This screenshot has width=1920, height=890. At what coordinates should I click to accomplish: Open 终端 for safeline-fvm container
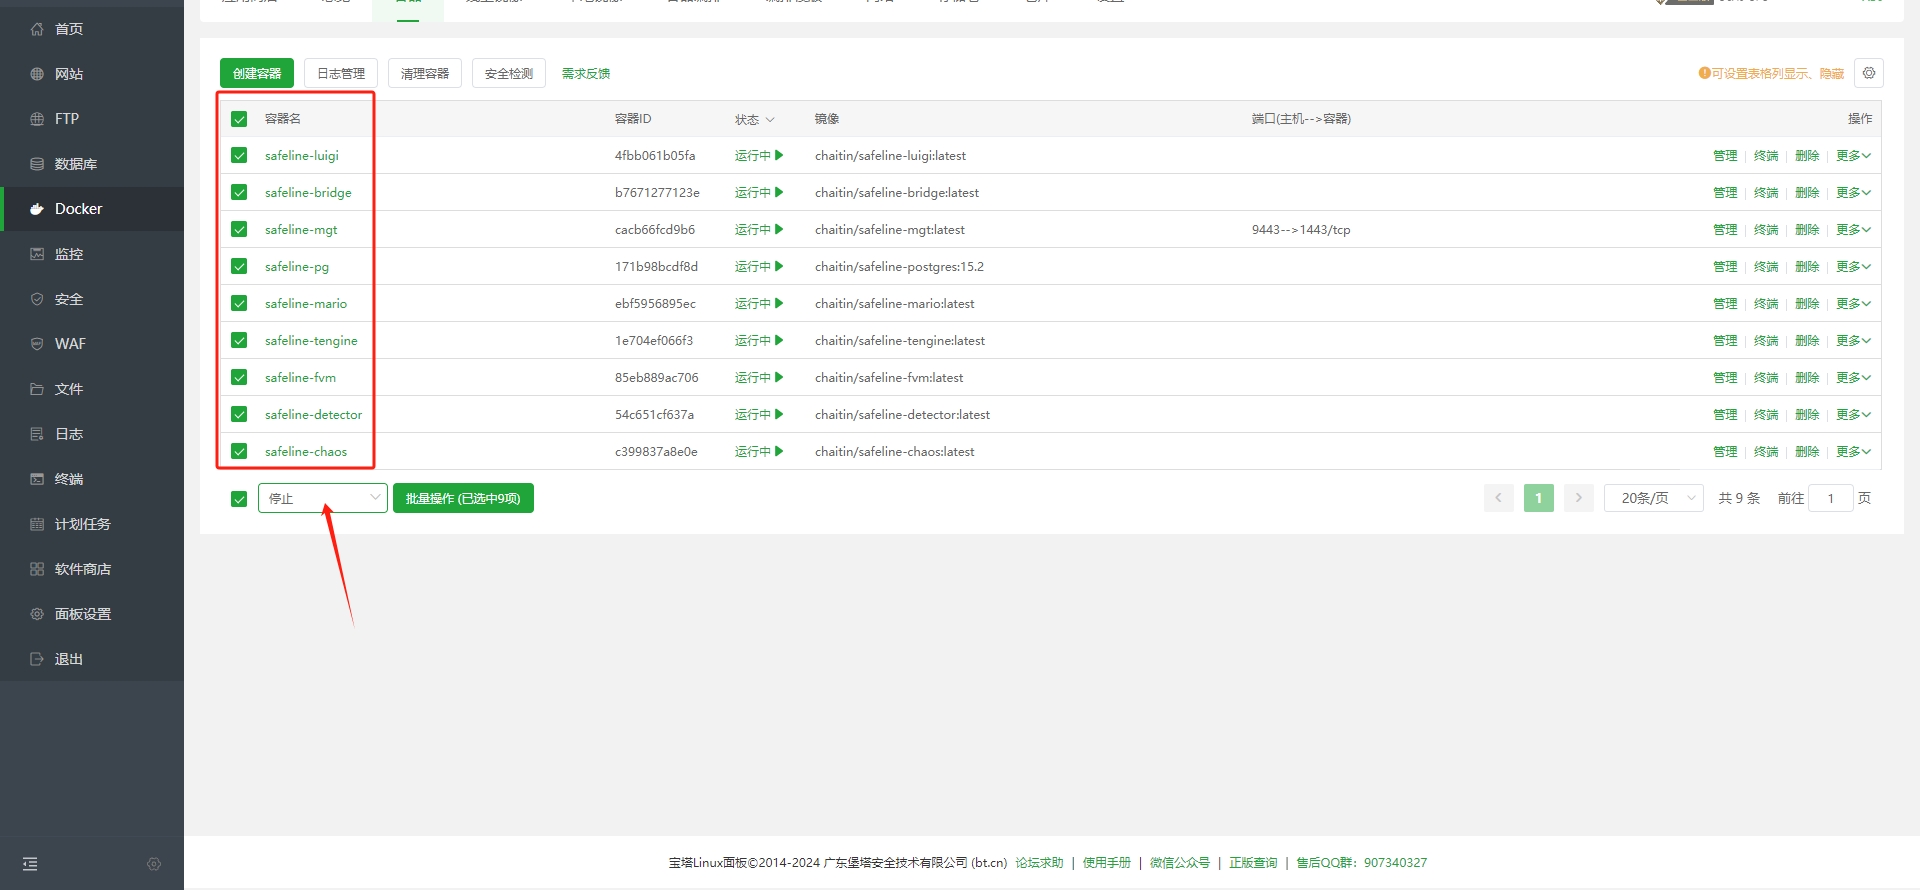[1766, 377]
